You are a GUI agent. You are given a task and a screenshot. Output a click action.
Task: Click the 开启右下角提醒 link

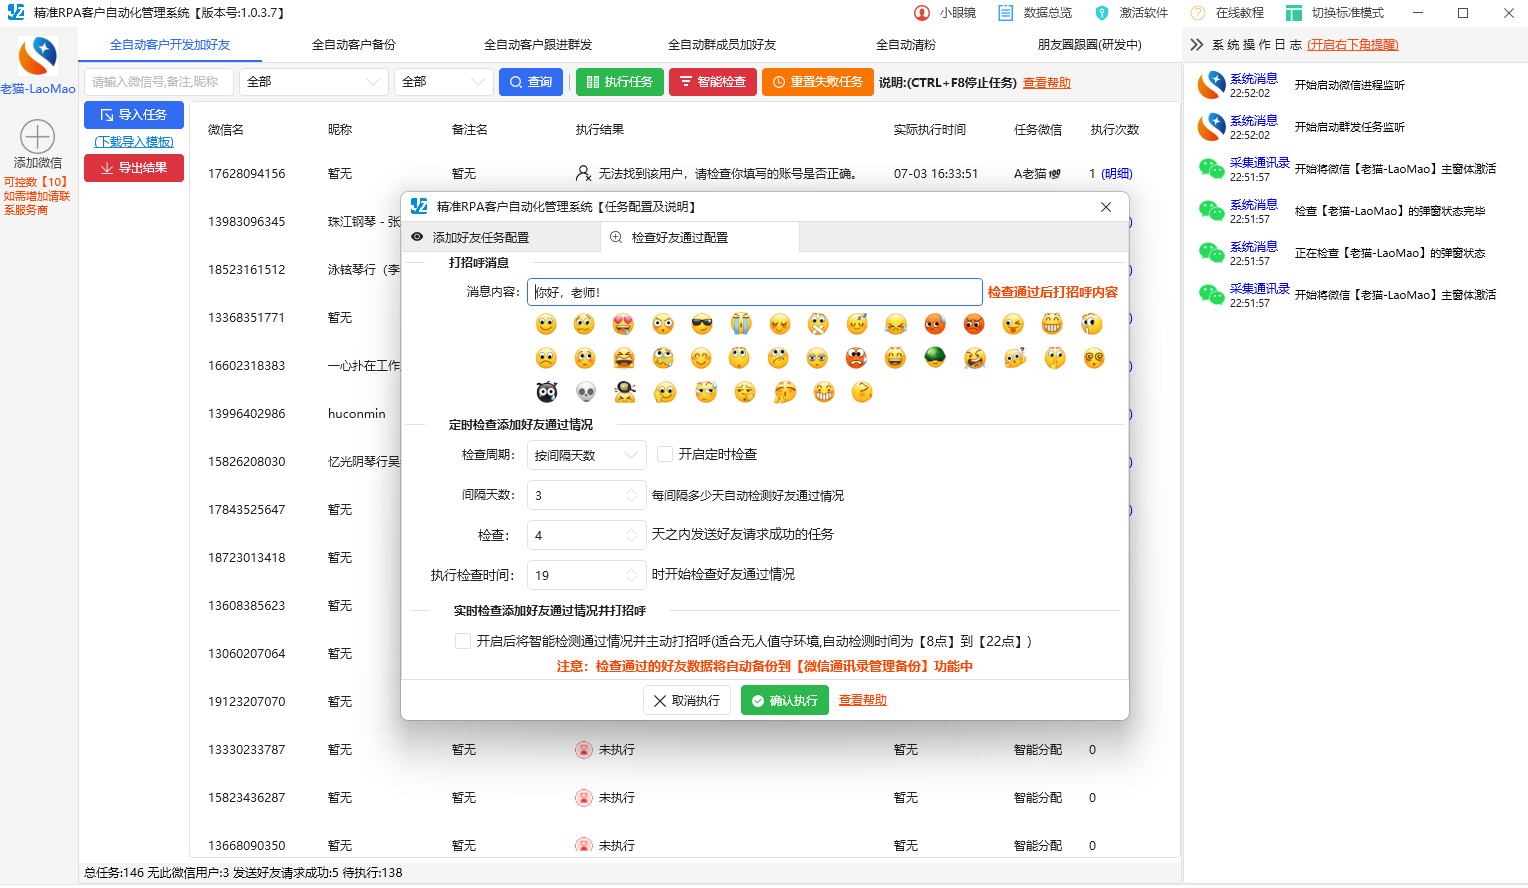pyautogui.click(x=1353, y=45)
